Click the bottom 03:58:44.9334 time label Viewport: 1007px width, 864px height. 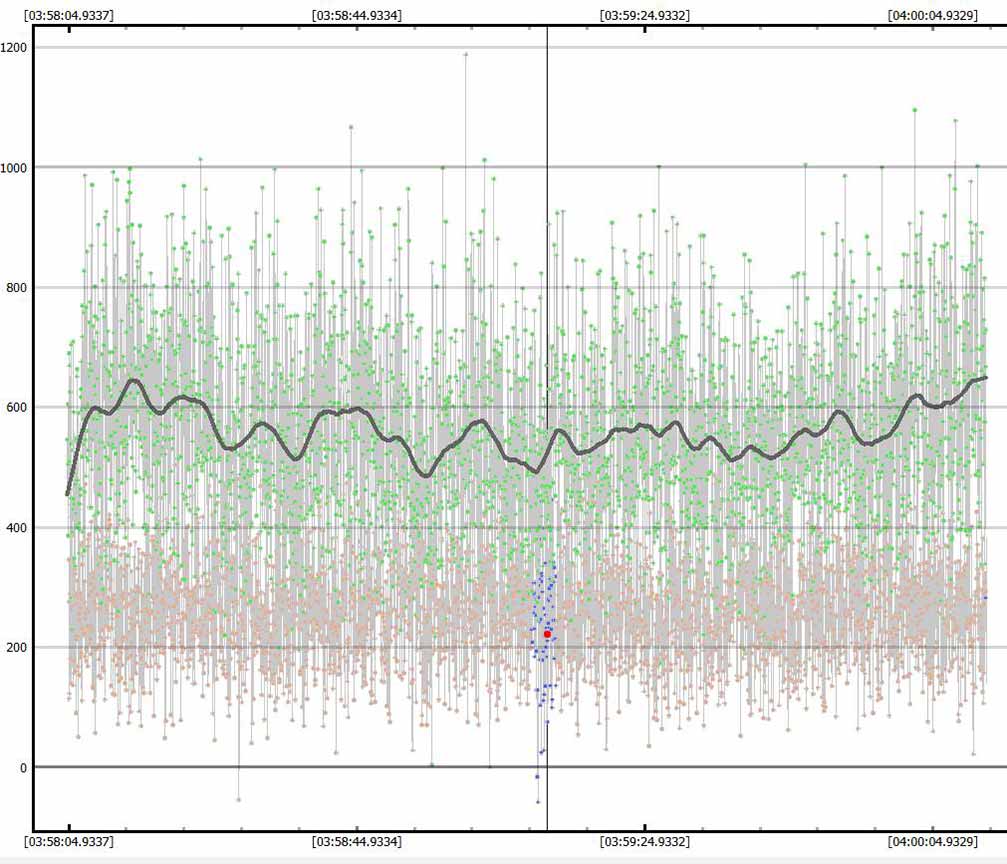click(357, 842)
